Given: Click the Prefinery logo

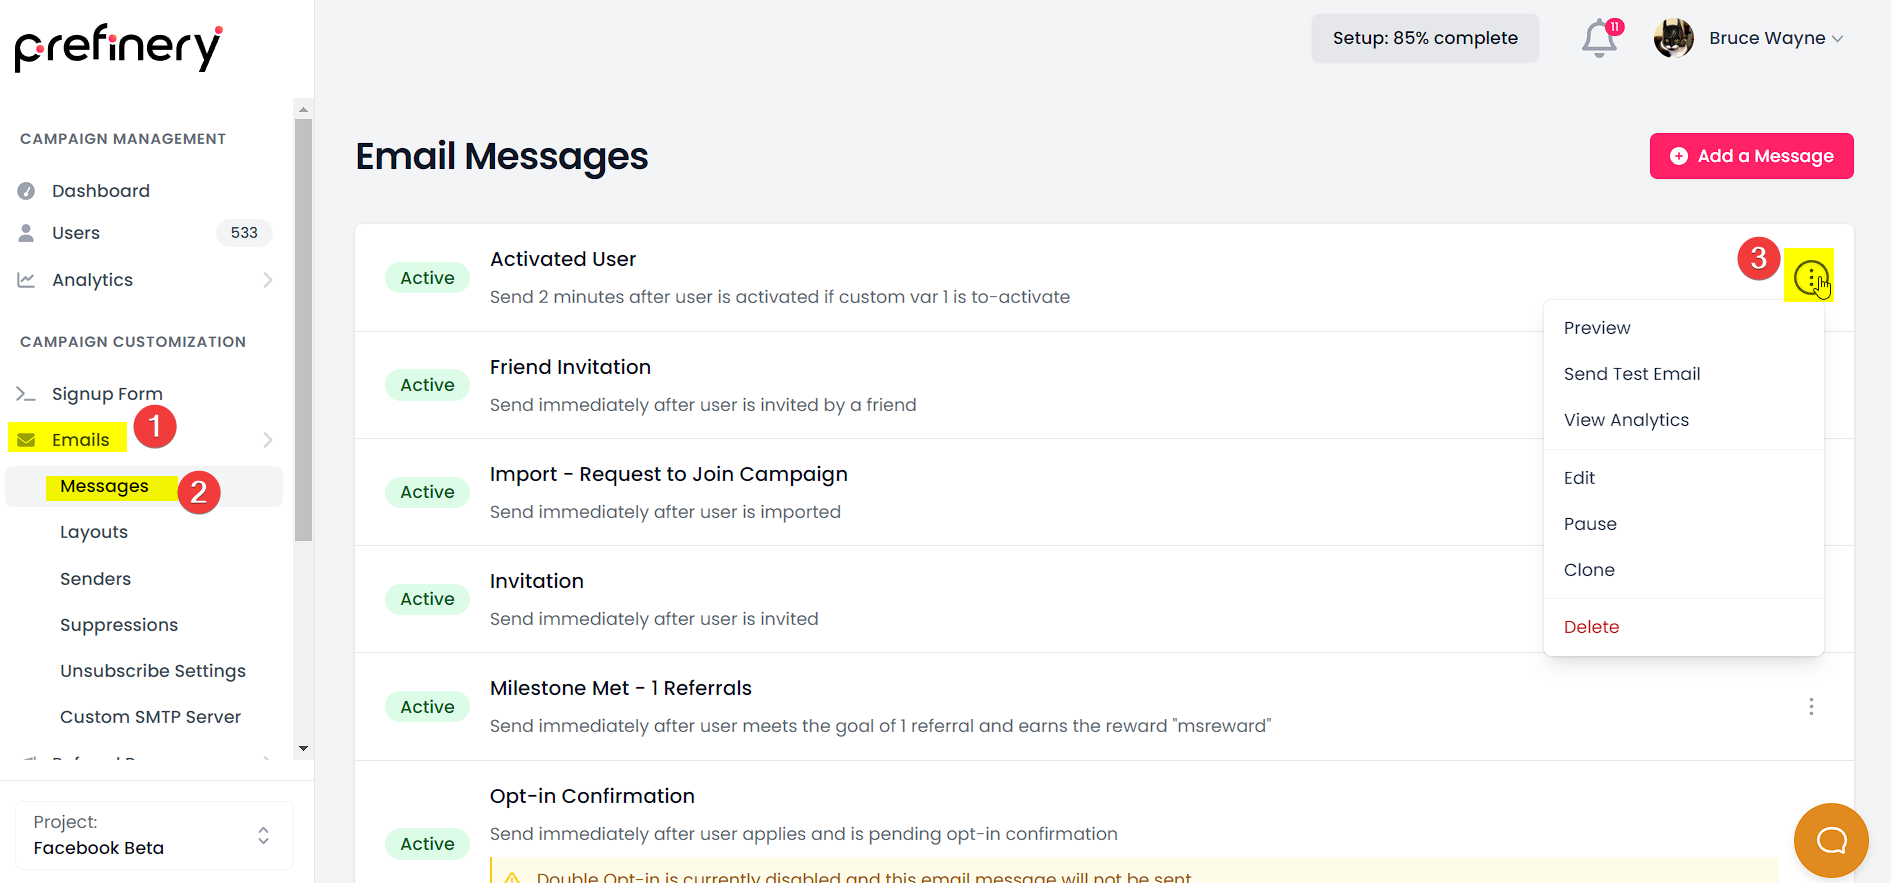Looking at the screenshot, I should click(x=119, y=48).
